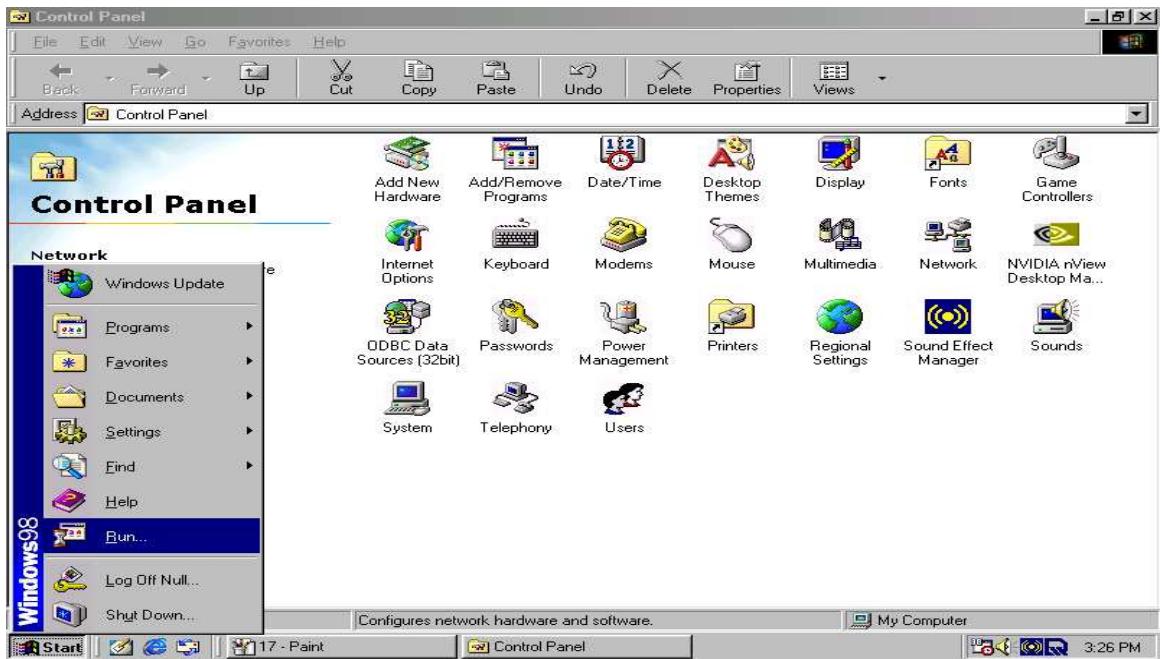Choose Help in the Start menu
This screenshot has width=1162, height=659.
[x=152, y=501]
